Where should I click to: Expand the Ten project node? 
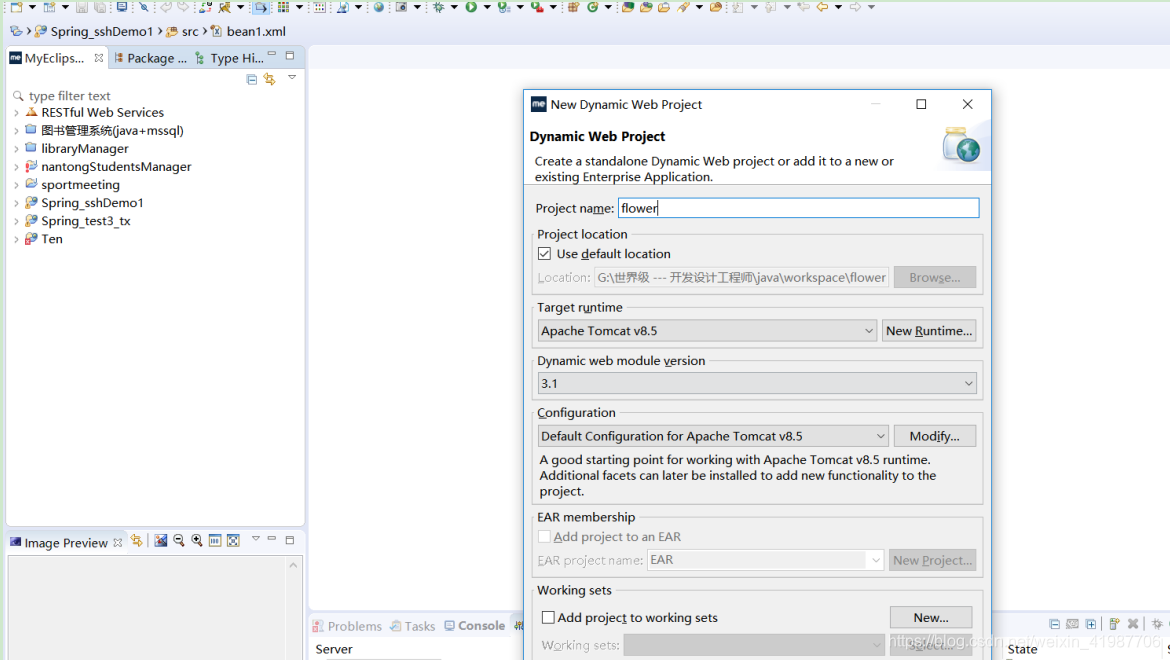click(16, 239)
